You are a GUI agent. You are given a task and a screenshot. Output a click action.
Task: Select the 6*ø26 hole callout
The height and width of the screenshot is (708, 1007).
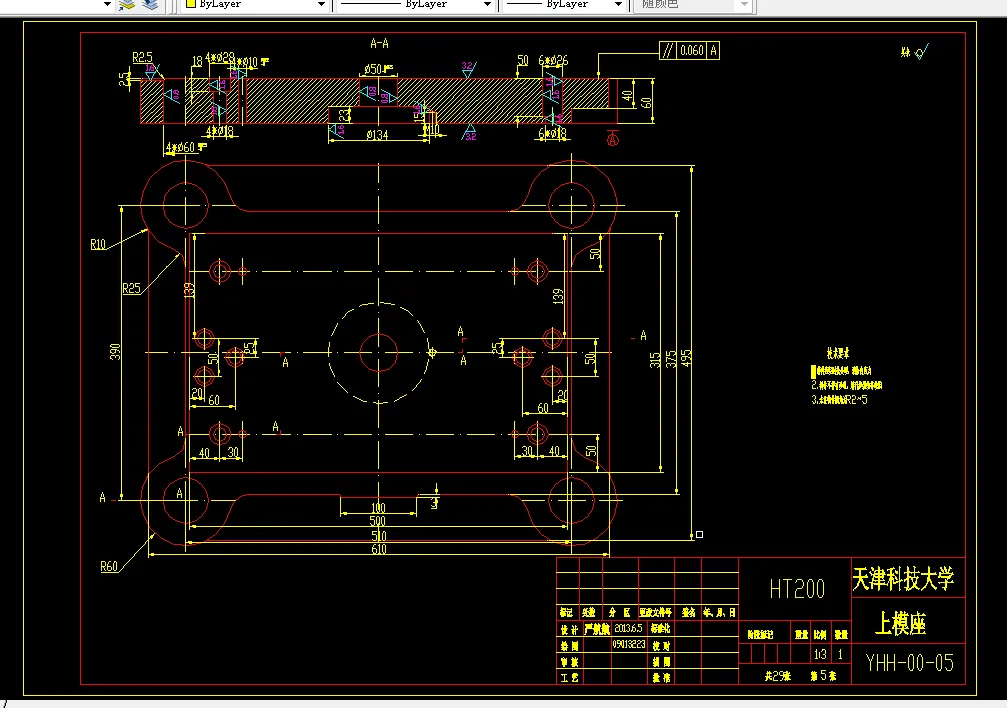click(x=553, y=60)
